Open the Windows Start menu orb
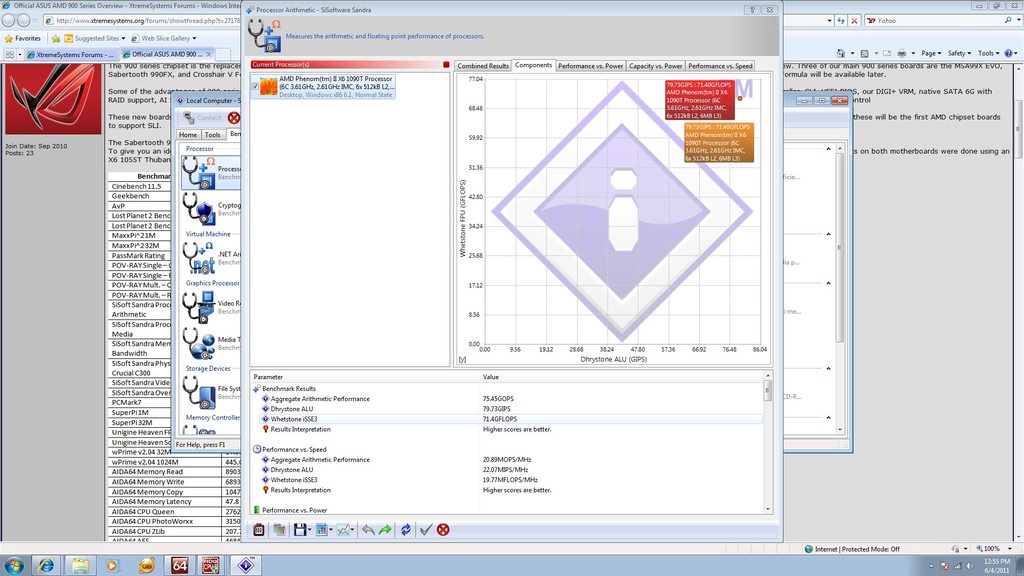Viewport: 1024px width, 576px height. click(x=14, y=565)
